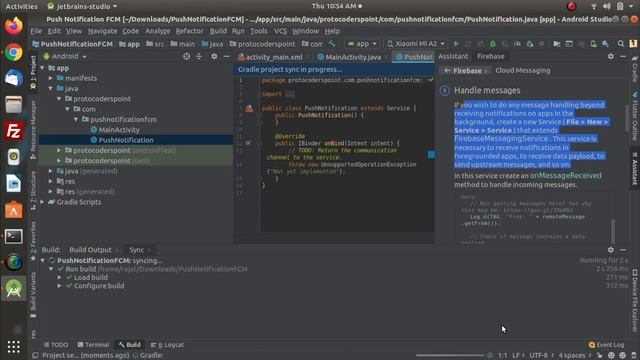Open the Refactor menu
The image size is (640, 360).
pos(189,31)
